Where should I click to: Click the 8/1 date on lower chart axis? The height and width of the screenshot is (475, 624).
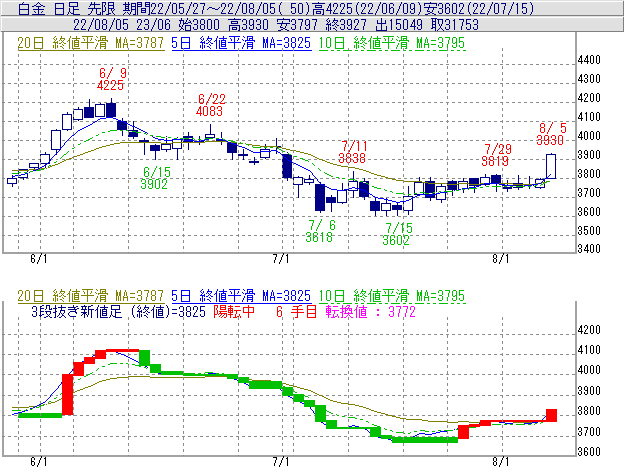[x=501, y=463]
